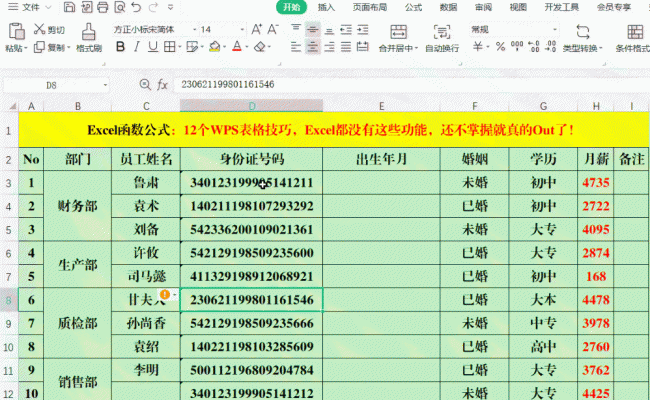This screenshot has width=650, height=400.
Task: Click the Save icon in the quick access bar
Action: (x=69, y=7)
